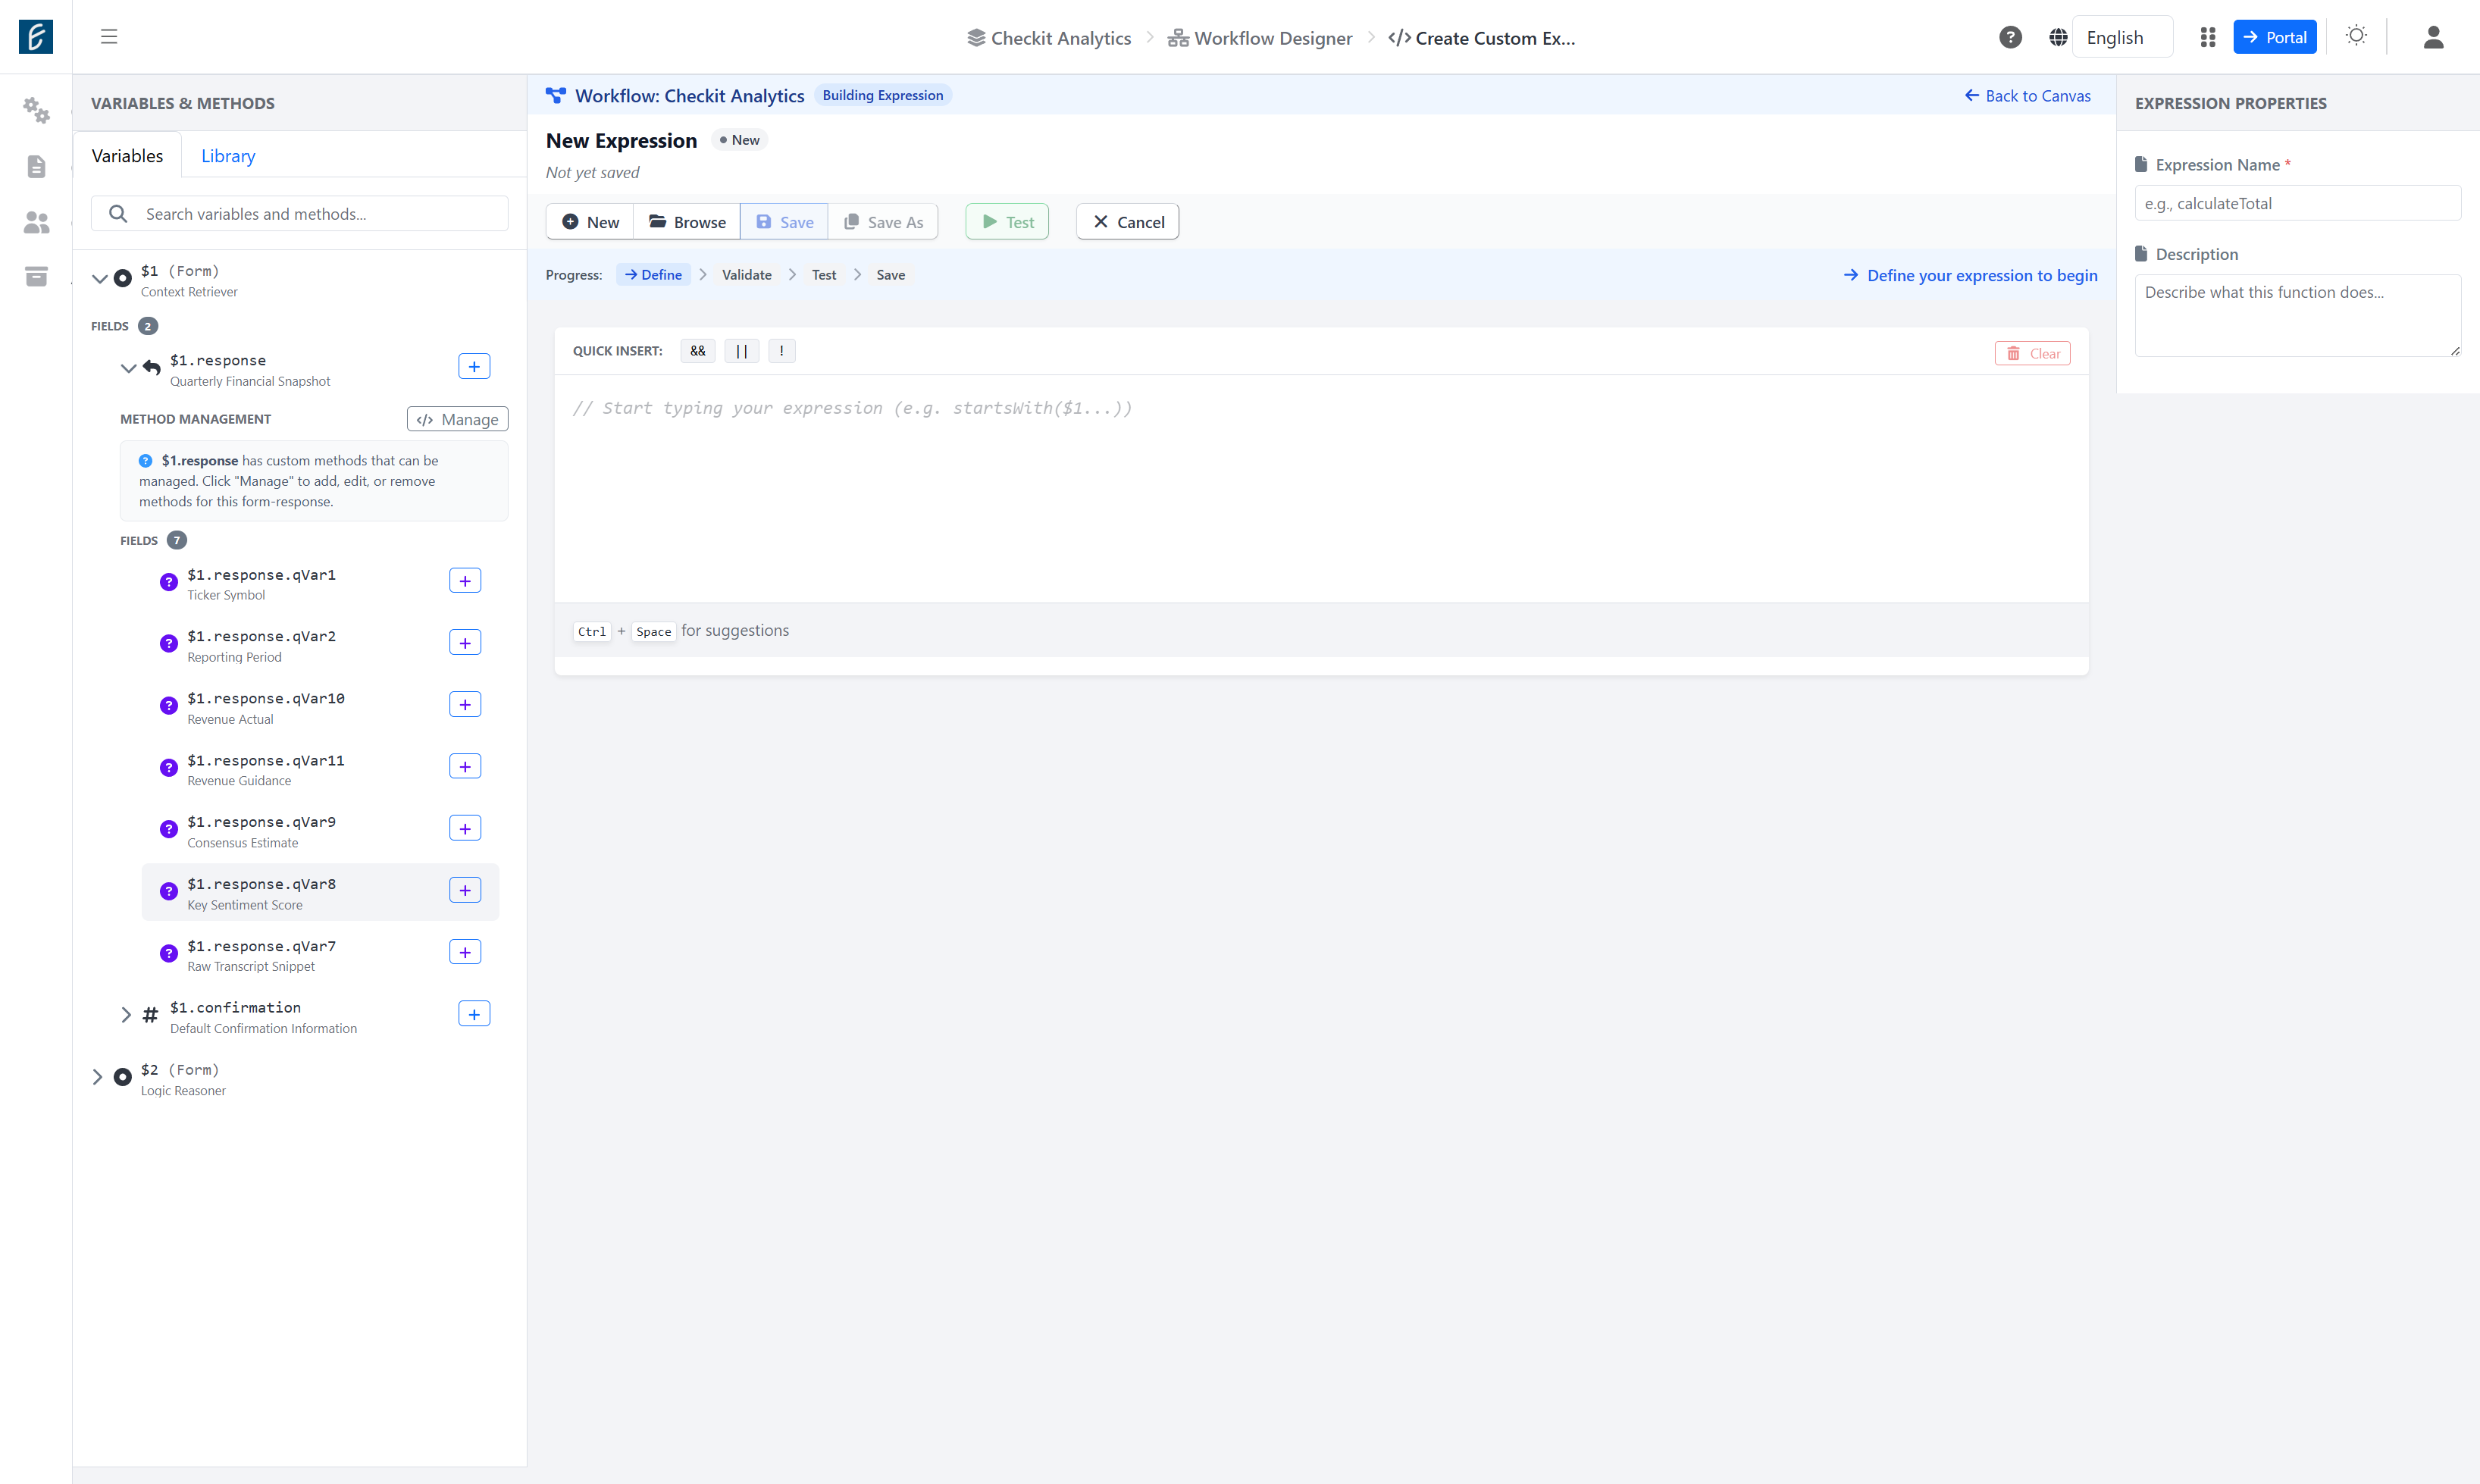Add $1.response to expression with plus

click(474, 367)
